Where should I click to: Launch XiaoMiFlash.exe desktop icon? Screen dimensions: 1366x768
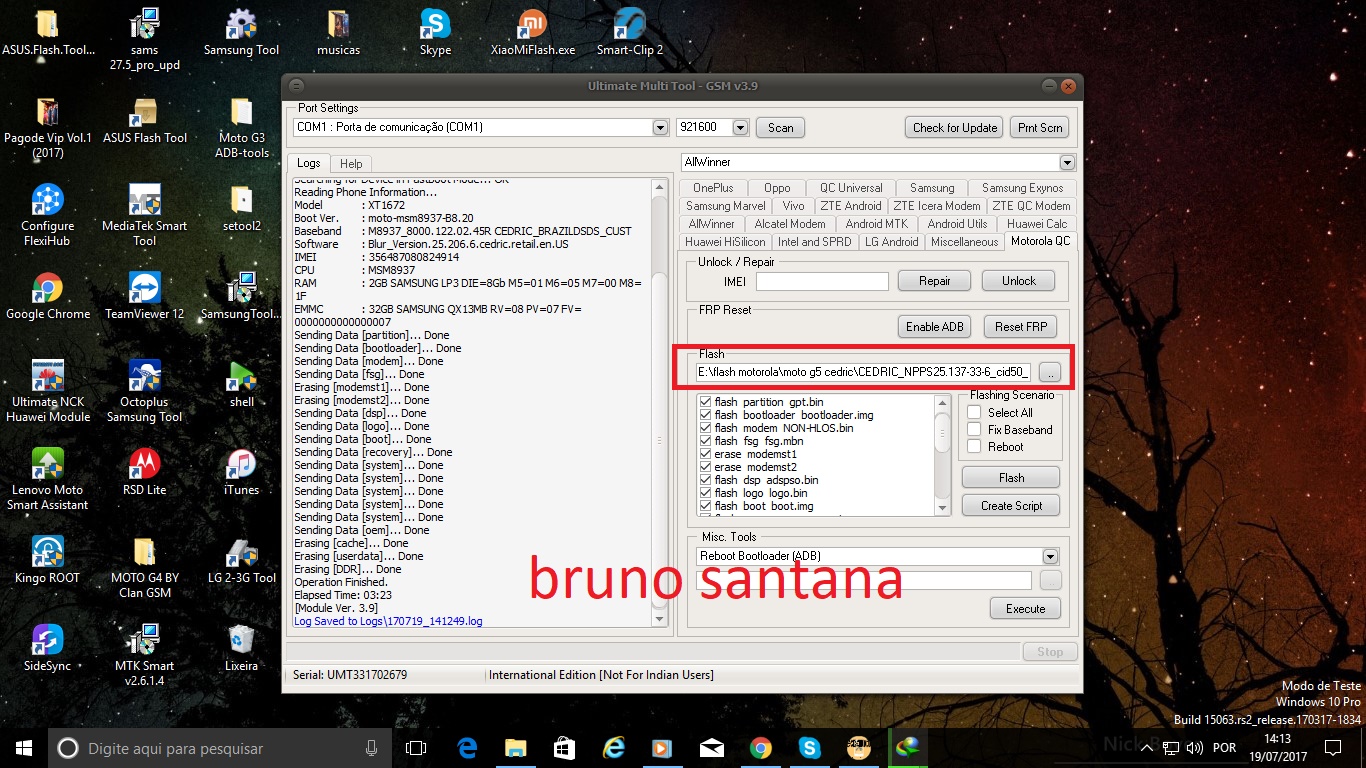[x=533, y=32]
